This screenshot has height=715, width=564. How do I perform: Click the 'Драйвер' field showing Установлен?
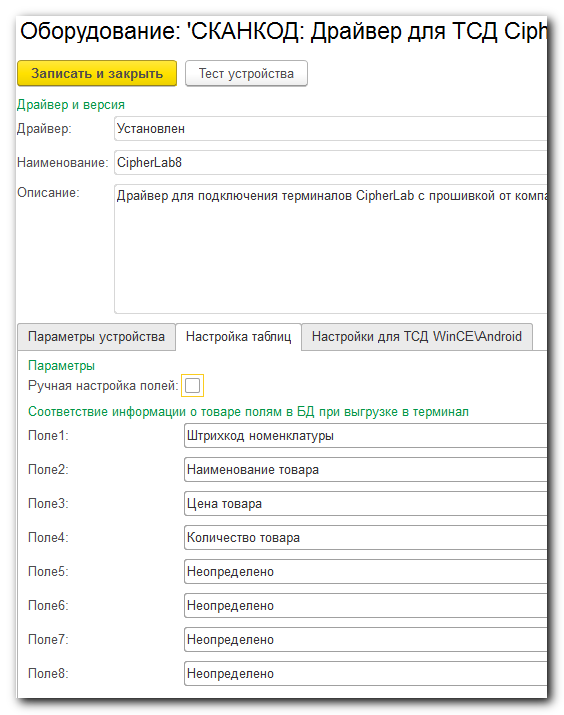click(331, 129)
